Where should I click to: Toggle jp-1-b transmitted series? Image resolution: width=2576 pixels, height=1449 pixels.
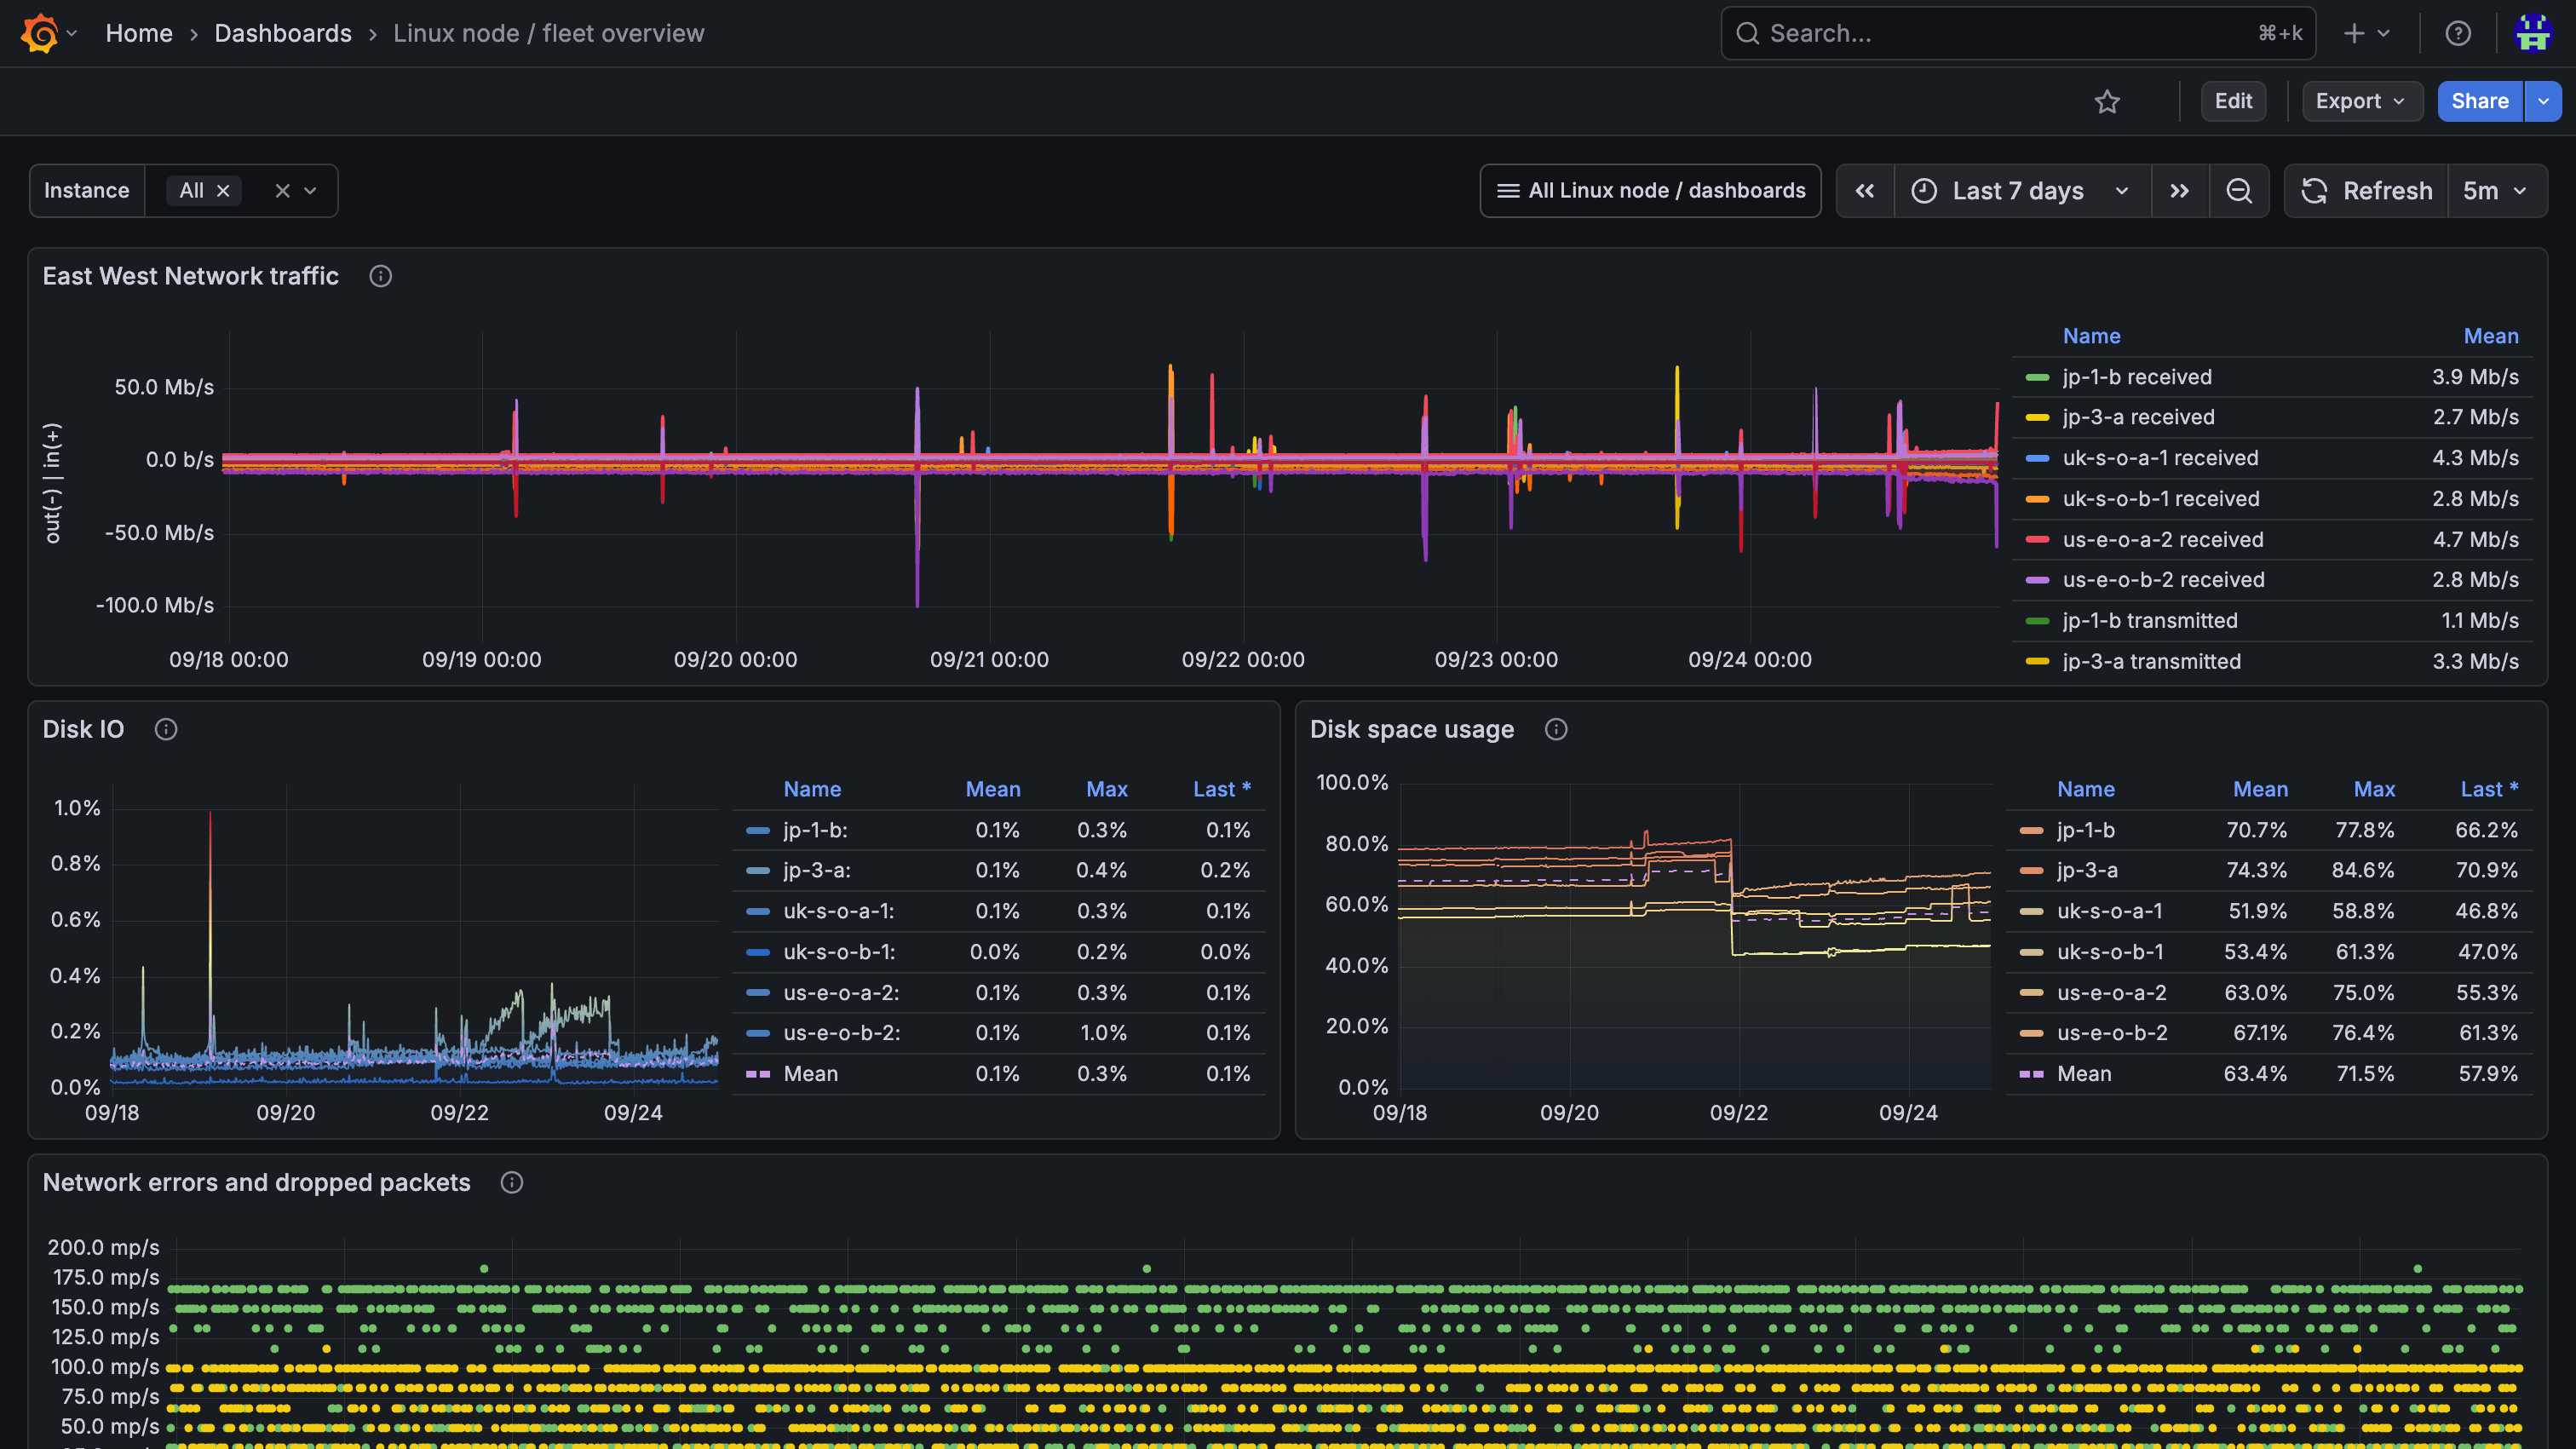point(2149,621)
